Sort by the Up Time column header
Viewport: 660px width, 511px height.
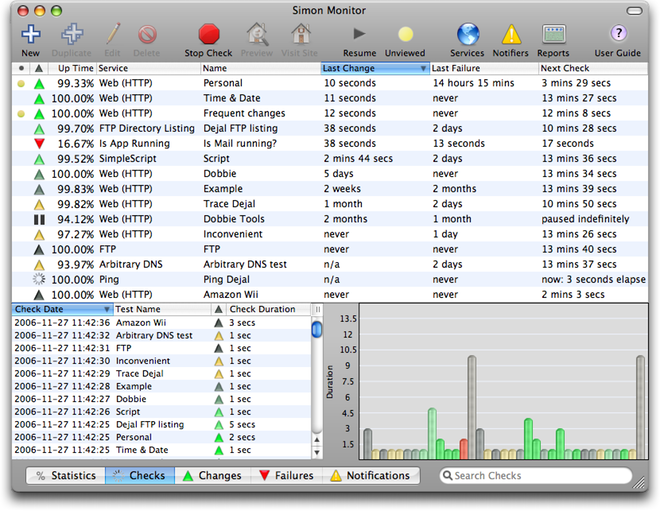pyautogui.click(x=71, y=68)
